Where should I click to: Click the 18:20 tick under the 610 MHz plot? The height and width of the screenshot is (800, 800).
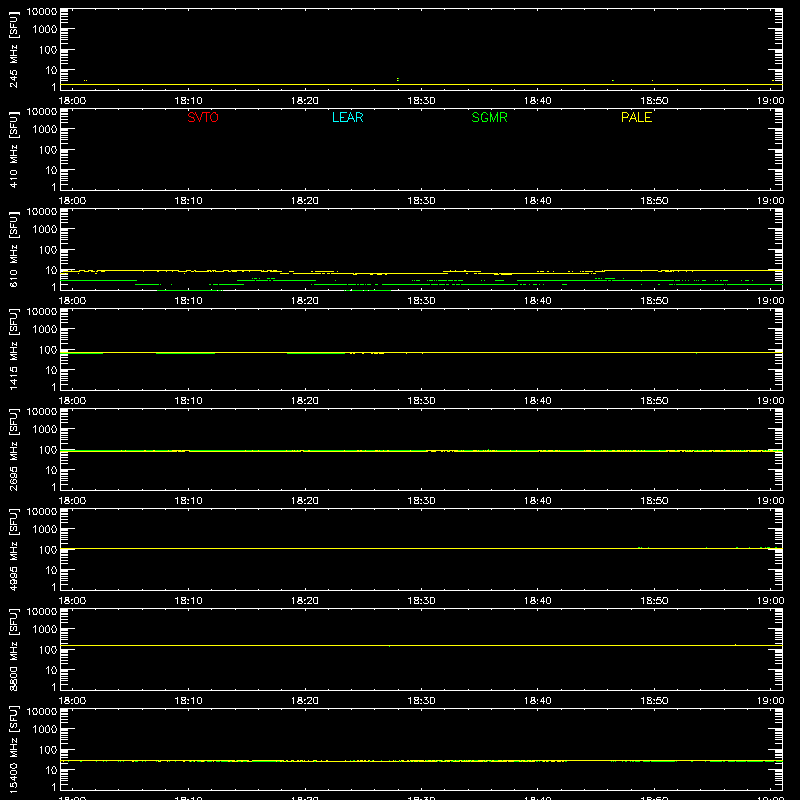point(305,301)
